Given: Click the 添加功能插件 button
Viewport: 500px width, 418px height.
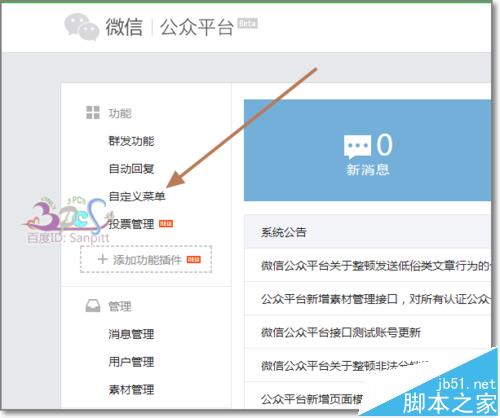Looking at the screenshot, I should pyautogui.click(x=146, y=259).
